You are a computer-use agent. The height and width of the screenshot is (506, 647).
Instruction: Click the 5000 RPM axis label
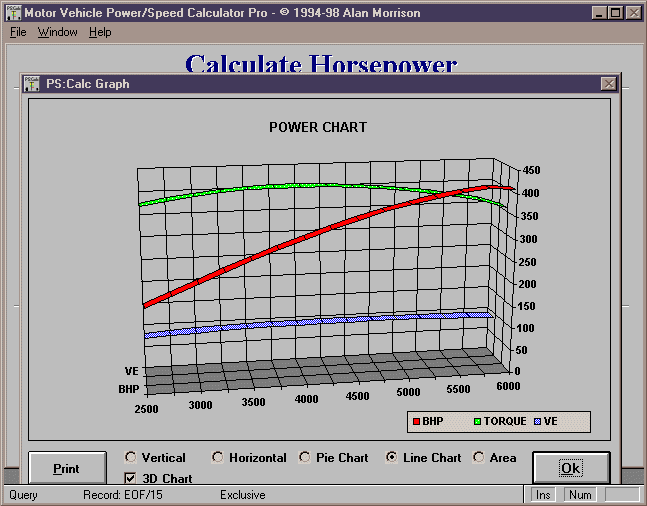[409, 392]
